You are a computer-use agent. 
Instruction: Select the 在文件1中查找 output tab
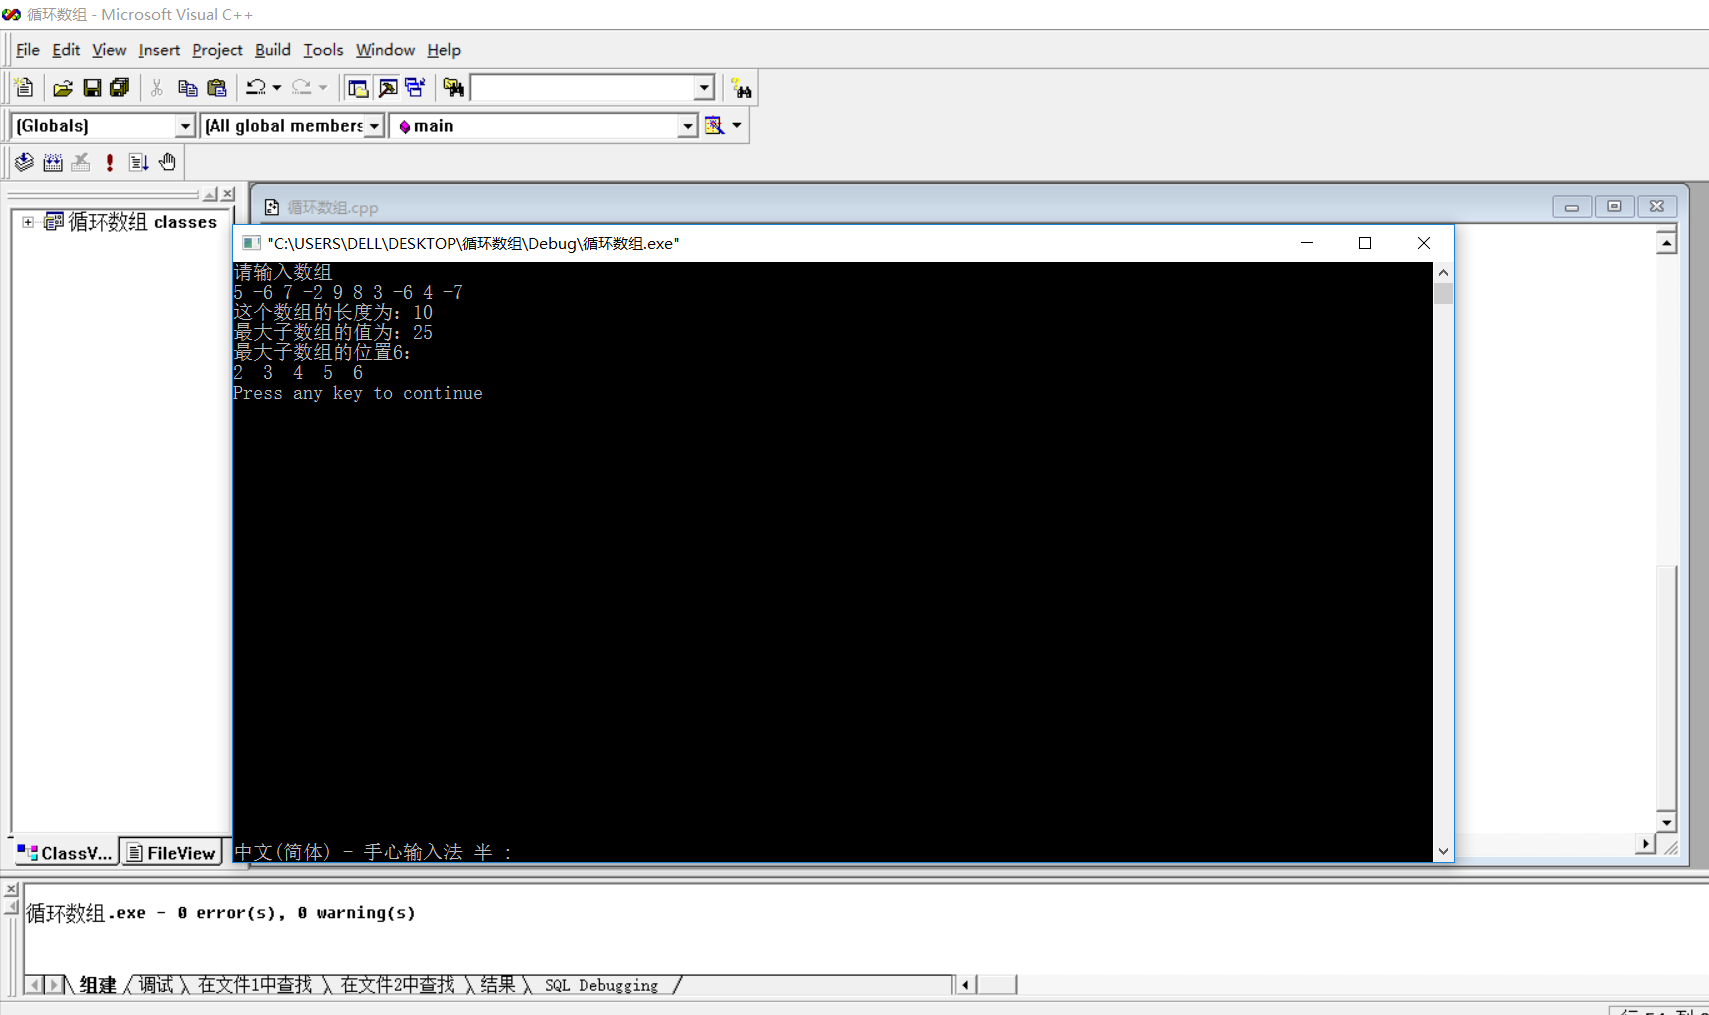[255, 985]
